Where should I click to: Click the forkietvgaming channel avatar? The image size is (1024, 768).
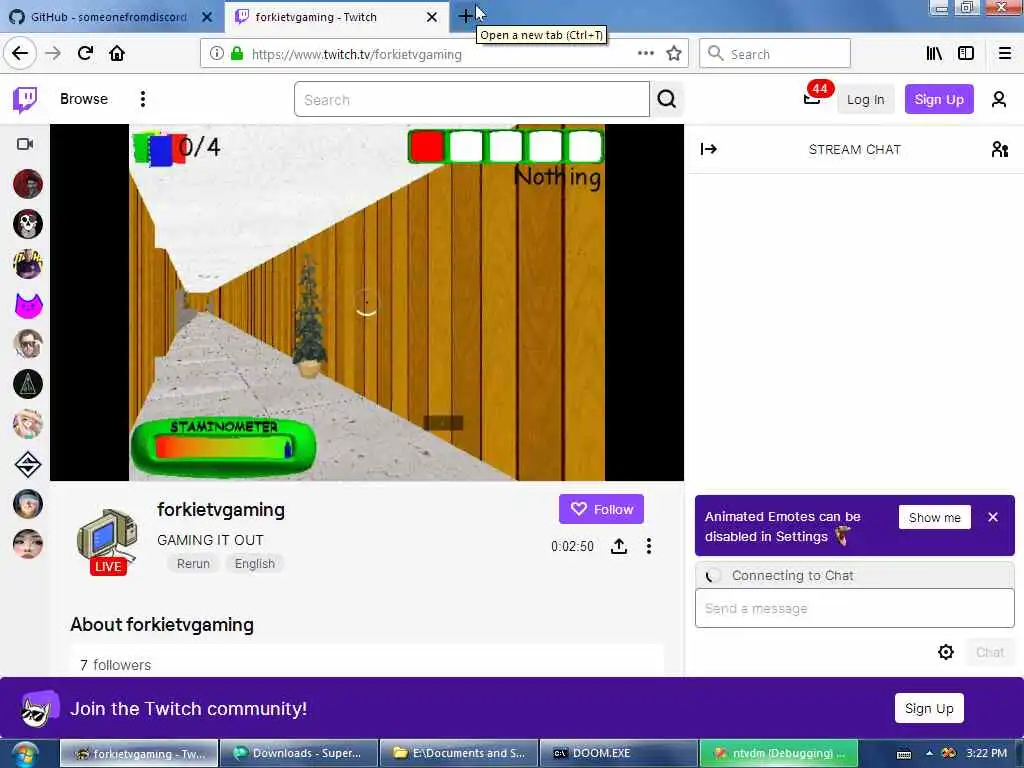(x=107, y=537)
